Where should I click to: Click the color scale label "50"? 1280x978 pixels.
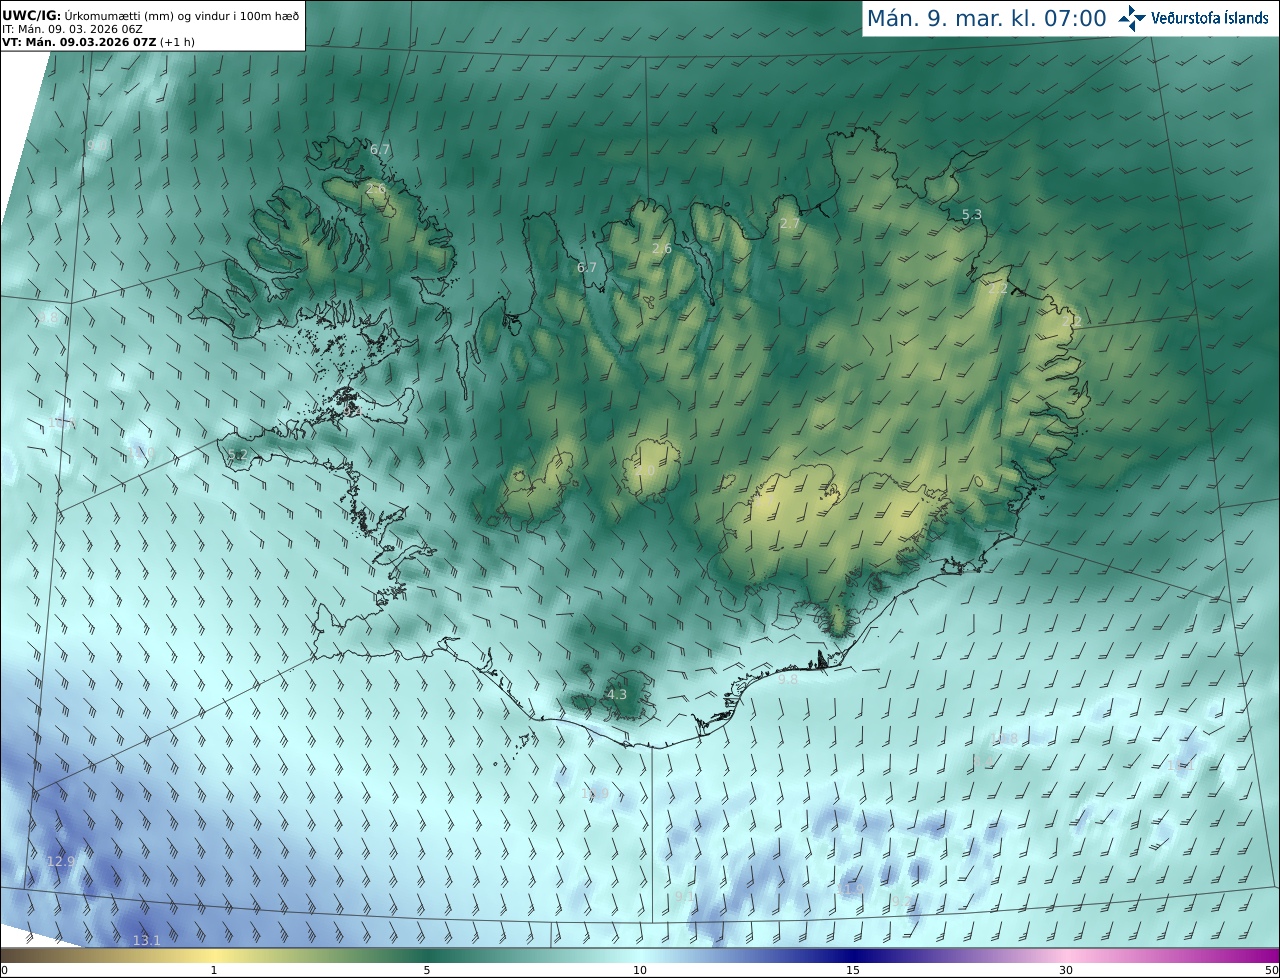point(1272,970)
